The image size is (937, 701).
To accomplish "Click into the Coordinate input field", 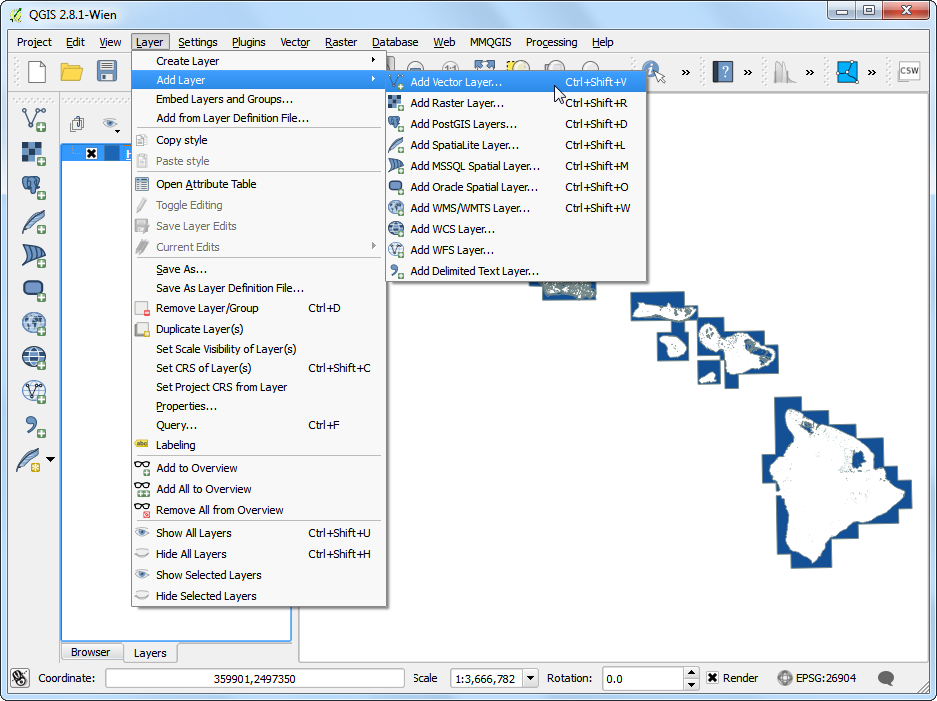I will click(x=255, y=678).
